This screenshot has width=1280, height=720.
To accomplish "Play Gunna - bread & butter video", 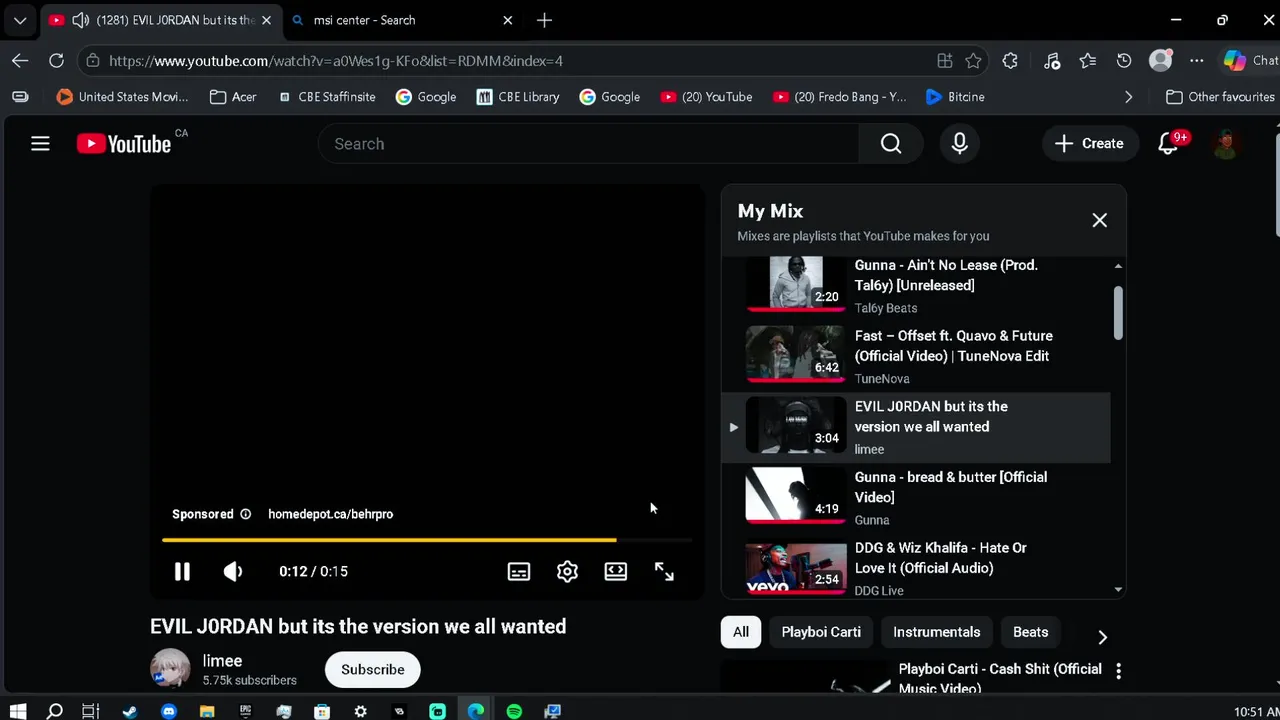I will pyautogui.click(x=915, y=498).
